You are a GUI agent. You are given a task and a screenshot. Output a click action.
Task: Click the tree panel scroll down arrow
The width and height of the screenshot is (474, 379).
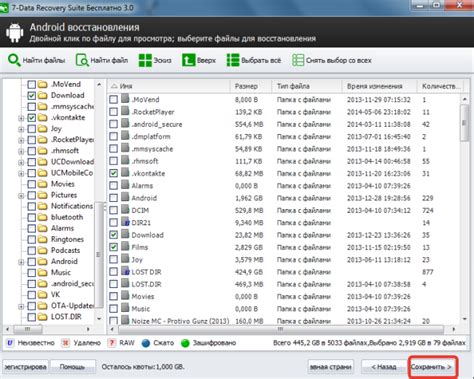pyautogui.click(x=99, y=318)
